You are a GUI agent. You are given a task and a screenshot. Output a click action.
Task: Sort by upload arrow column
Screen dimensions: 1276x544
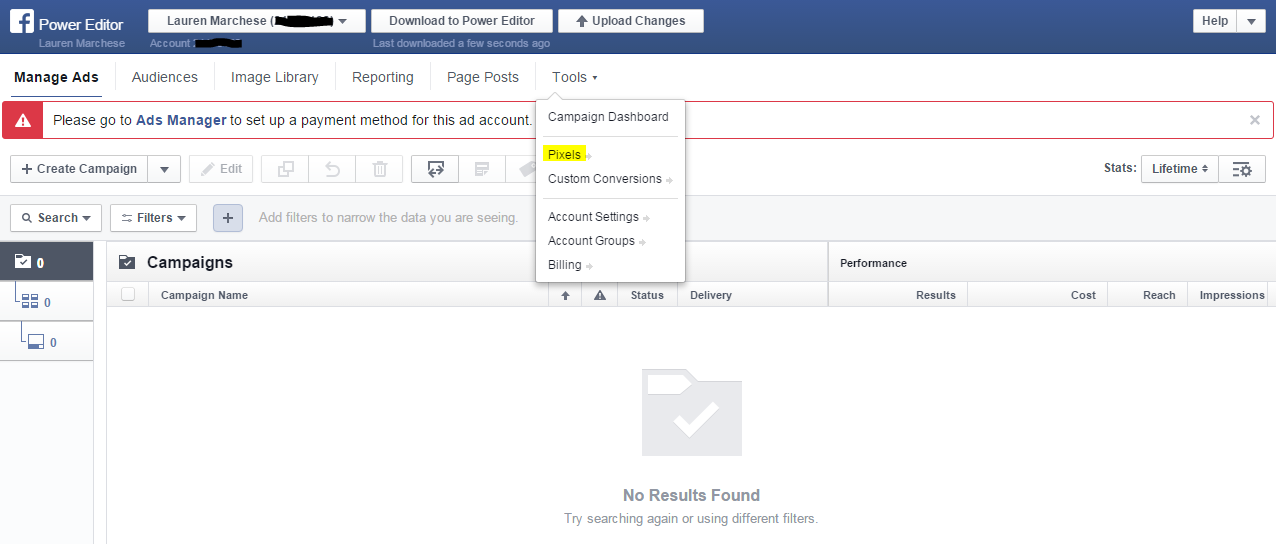point(565,295)
